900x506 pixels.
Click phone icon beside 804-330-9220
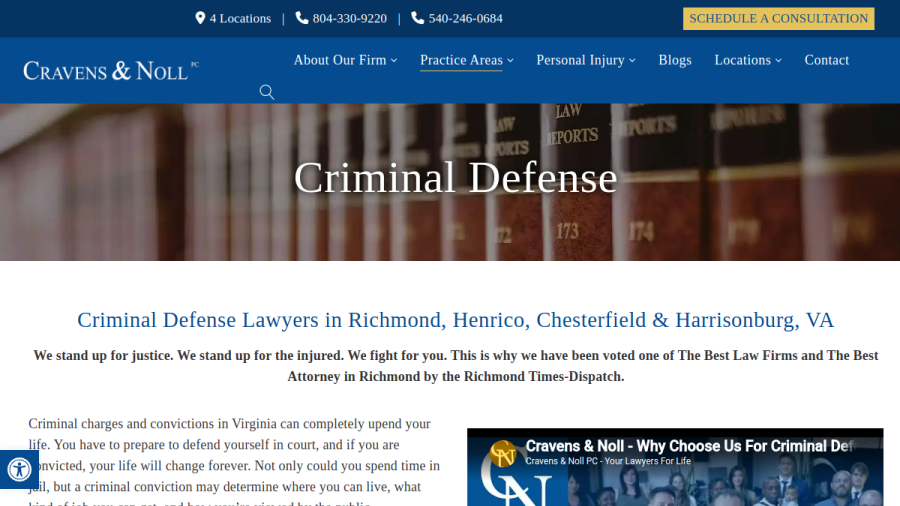pyautogui.click(x=302, y=18)
